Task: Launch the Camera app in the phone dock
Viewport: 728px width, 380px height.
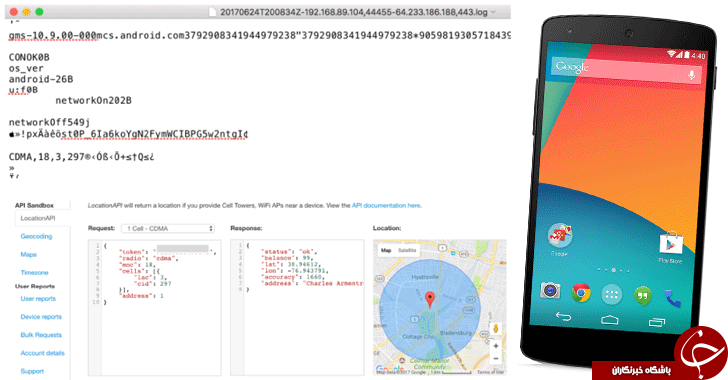Action: [550, 291]
